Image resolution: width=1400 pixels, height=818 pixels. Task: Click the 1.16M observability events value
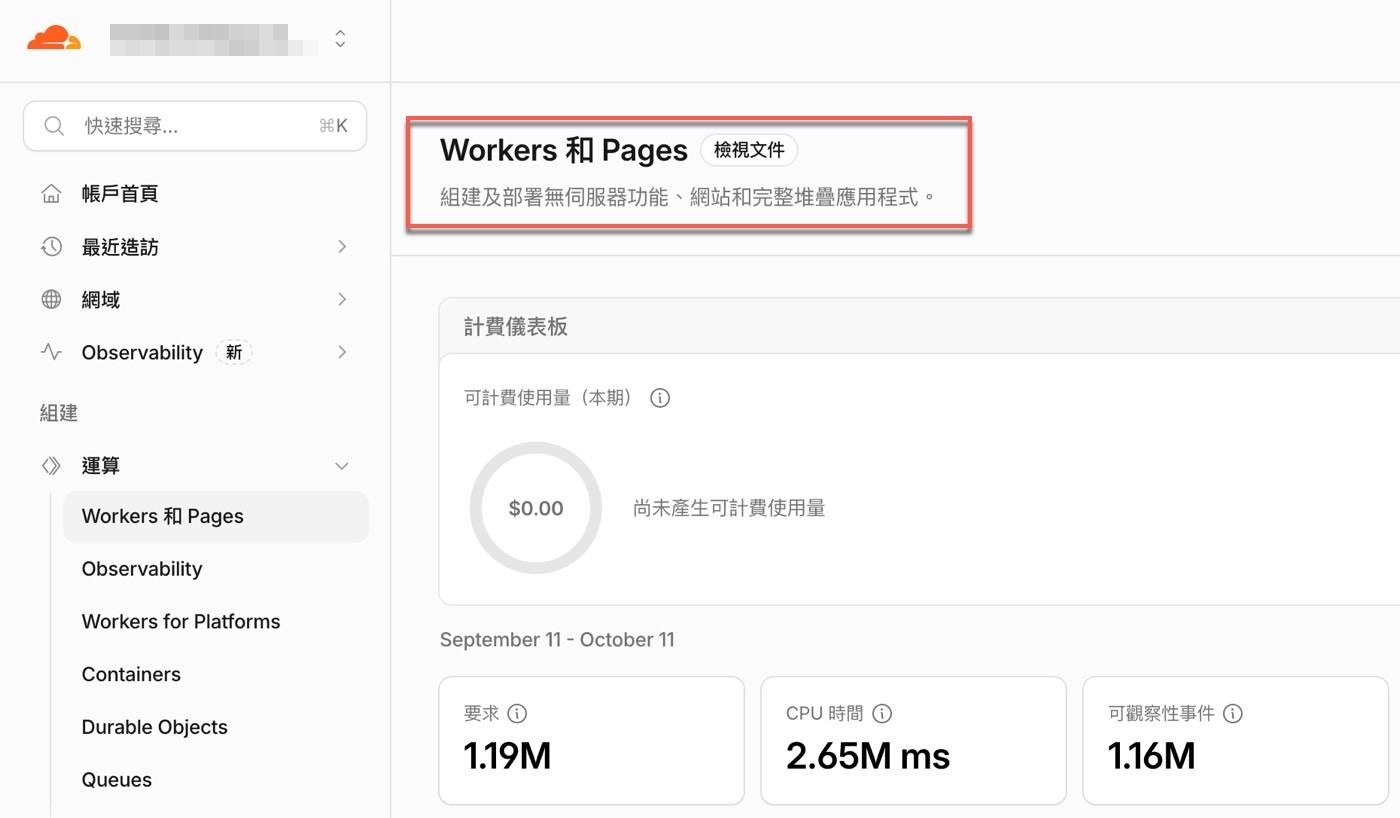point(1151,757)
